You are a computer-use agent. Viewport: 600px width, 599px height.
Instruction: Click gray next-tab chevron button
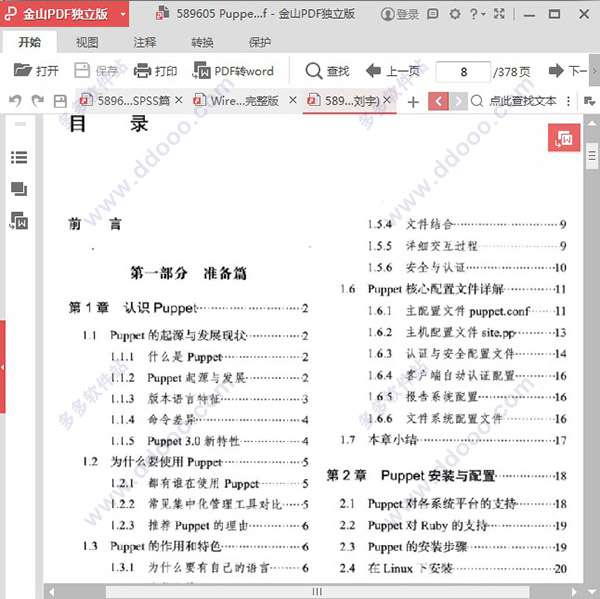click(x=458, y=101)
